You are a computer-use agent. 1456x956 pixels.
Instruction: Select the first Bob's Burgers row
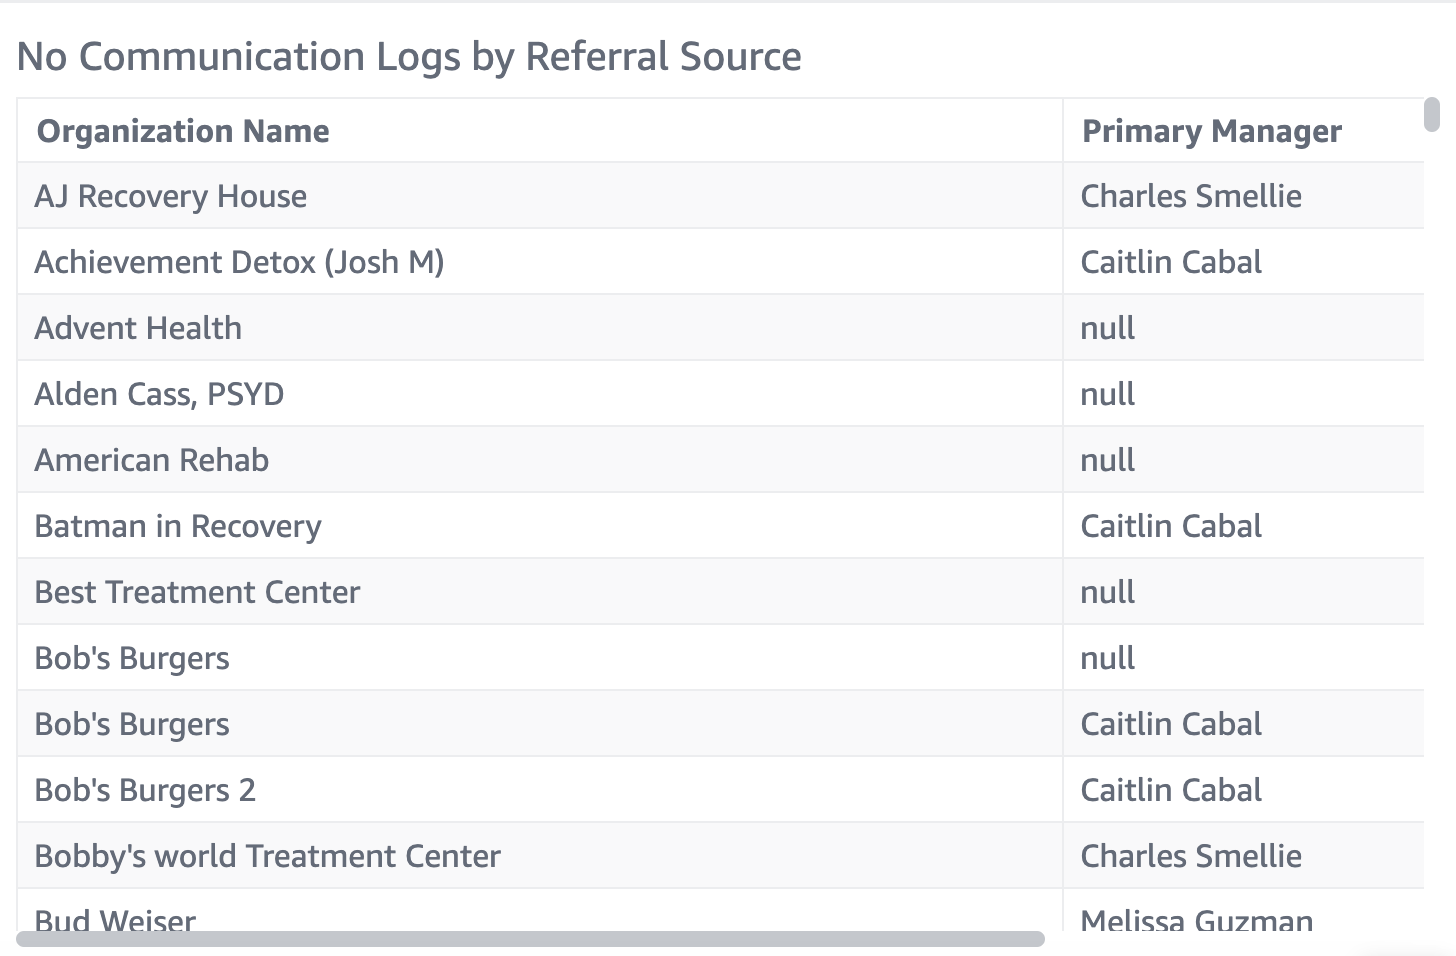click(131, 657)
